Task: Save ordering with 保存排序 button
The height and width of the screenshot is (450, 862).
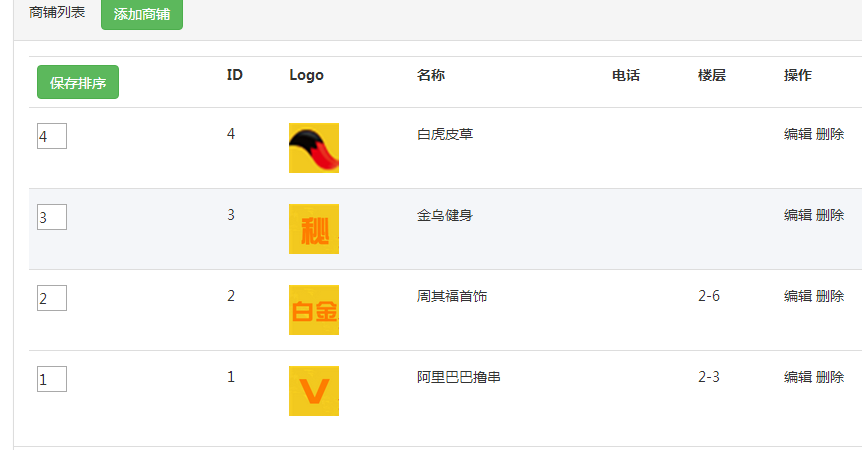Action: (x=78, y=82)
